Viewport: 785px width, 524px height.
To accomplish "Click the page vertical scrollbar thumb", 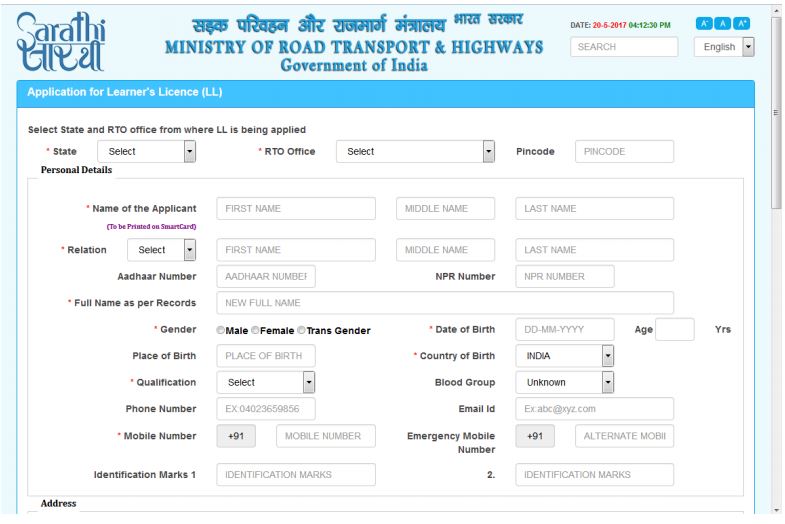I will [x=776, y=113].
